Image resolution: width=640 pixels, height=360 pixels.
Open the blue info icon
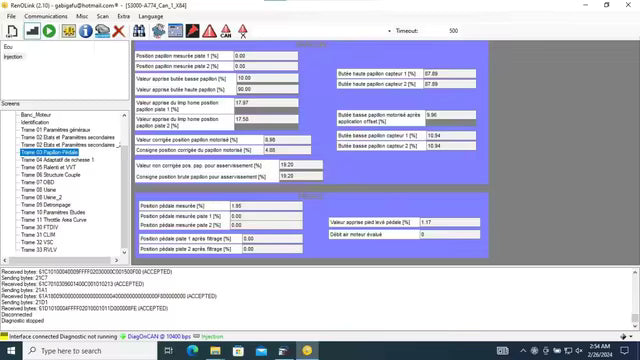(86, 31)
